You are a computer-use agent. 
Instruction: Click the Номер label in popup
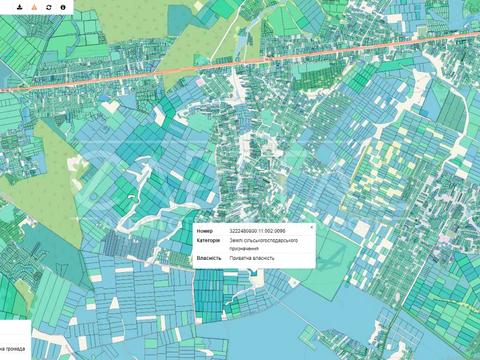tap(204, 231)
